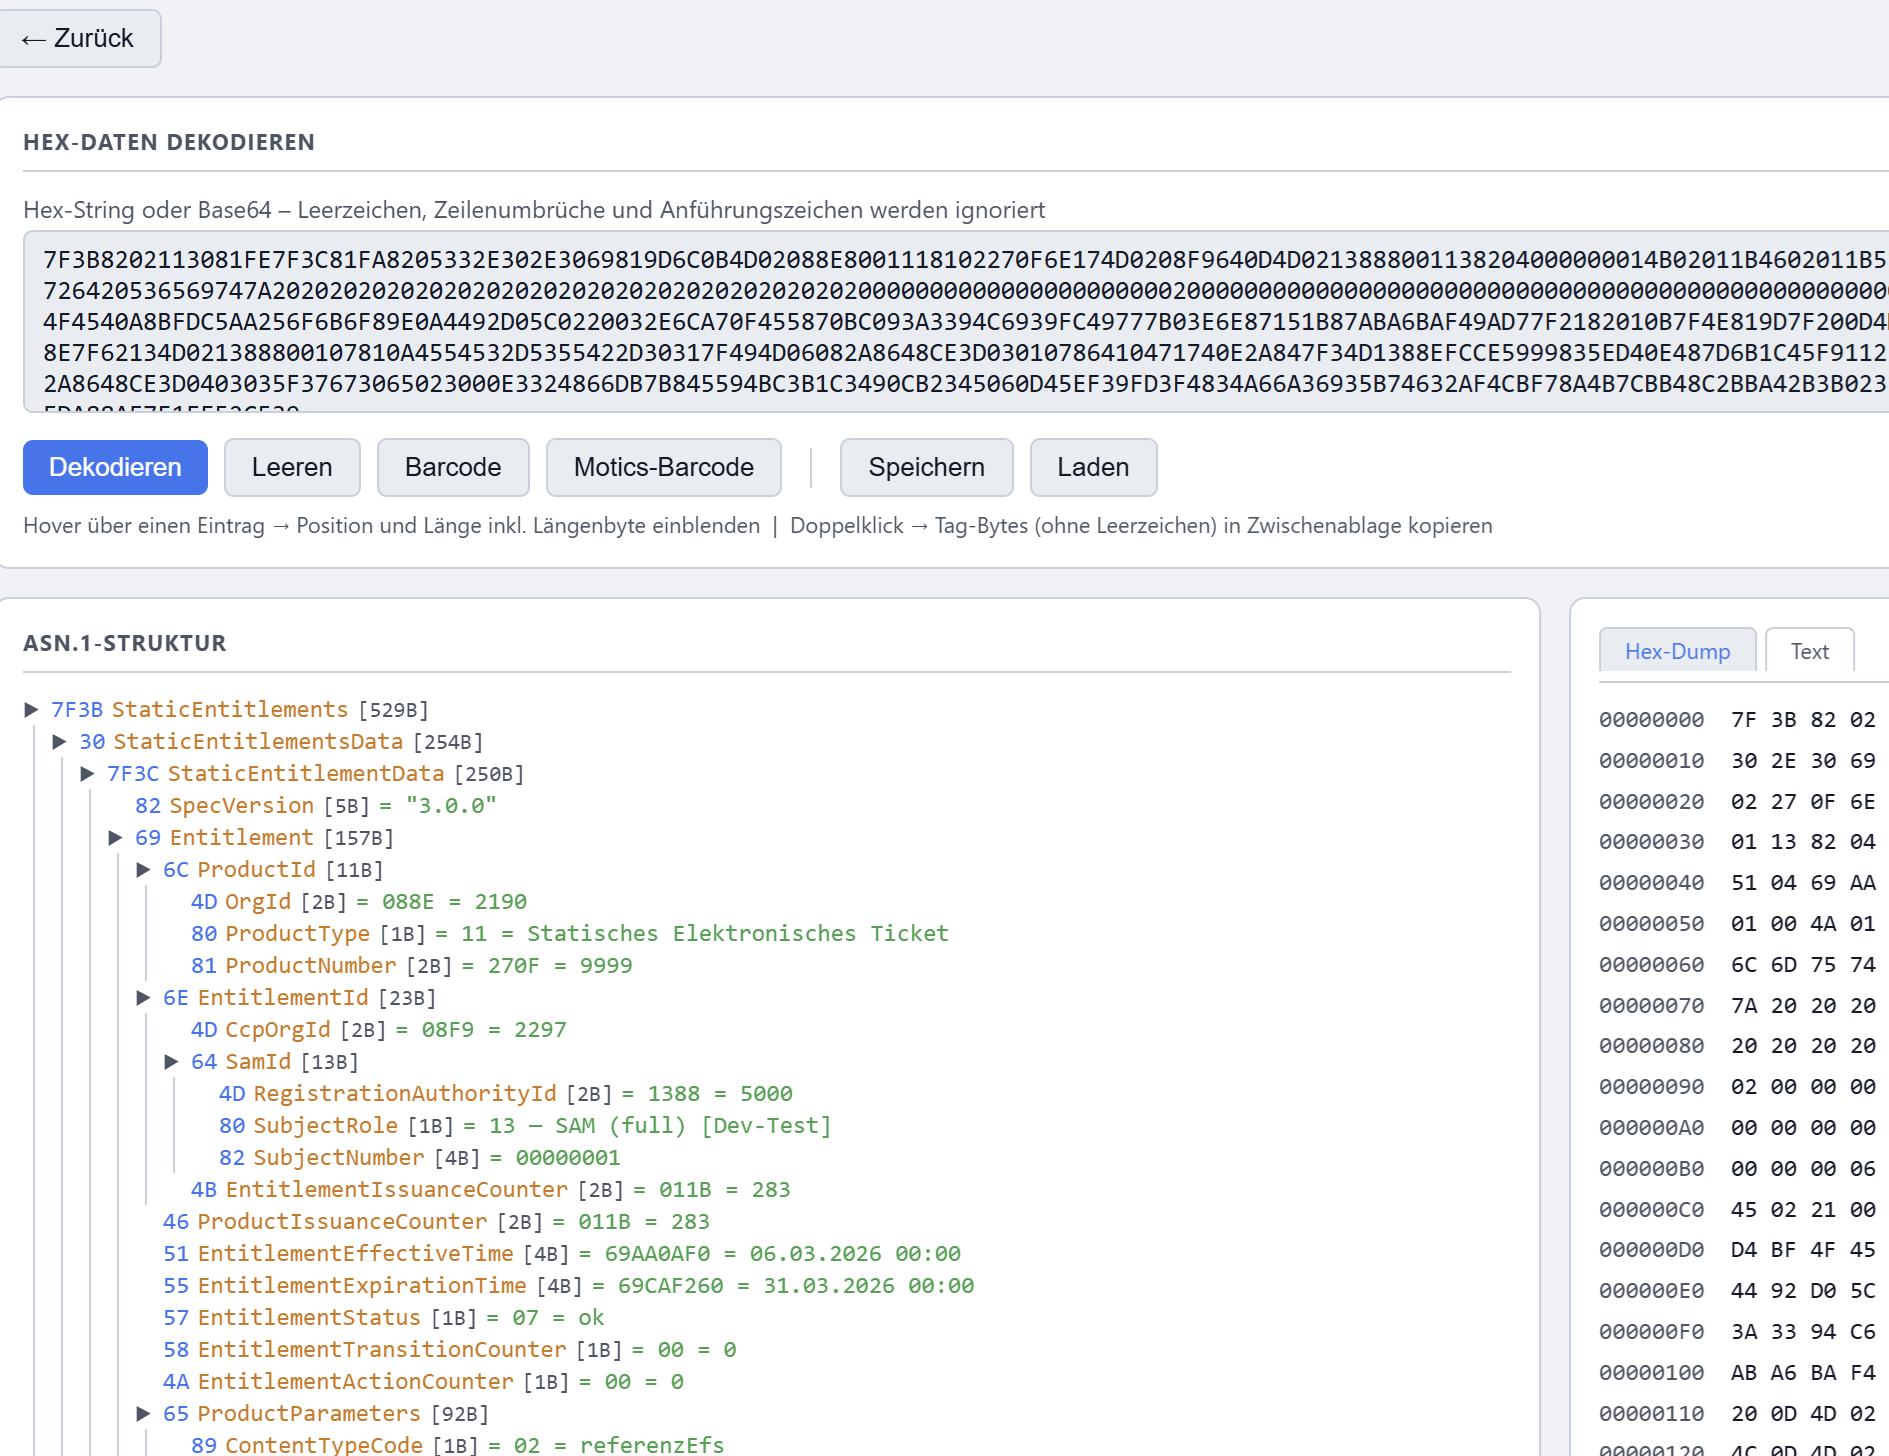Screen dimensions: 1889x1456
Task: Switch to the Hex-Dump tab
Action: (x=1678, y=651)
